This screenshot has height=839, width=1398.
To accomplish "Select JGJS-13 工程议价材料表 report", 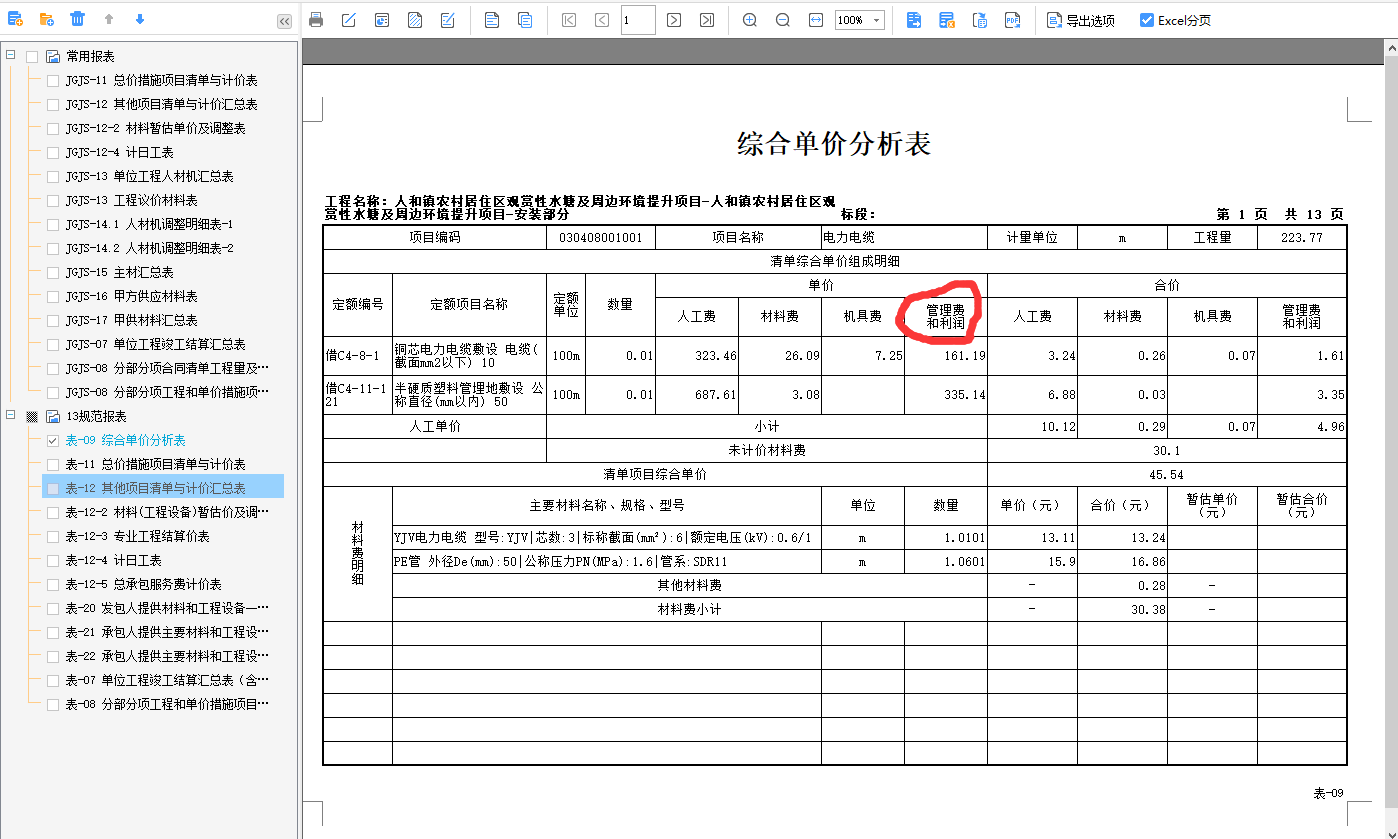I will click(x=131, y=200).
